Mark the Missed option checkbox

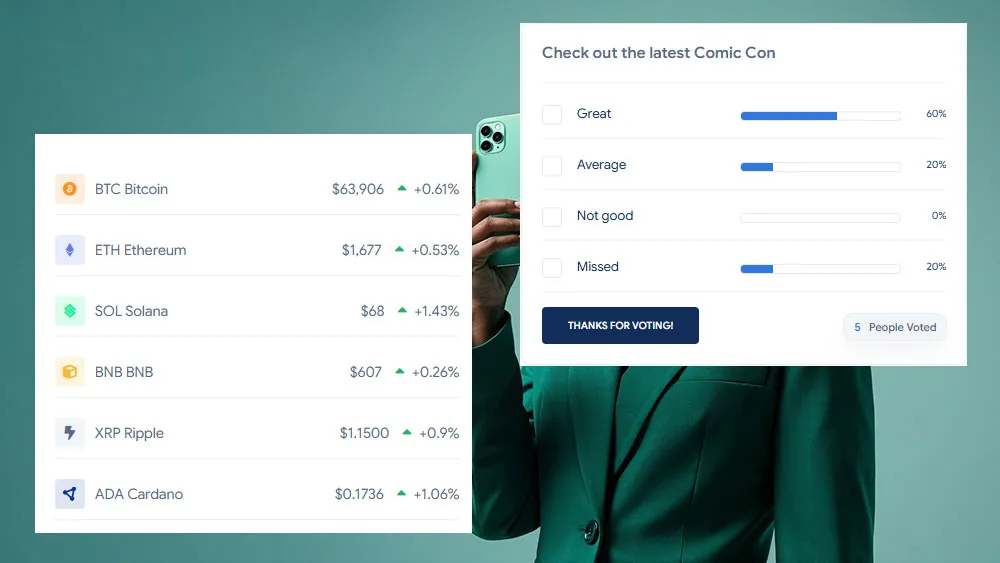(552, 268)
